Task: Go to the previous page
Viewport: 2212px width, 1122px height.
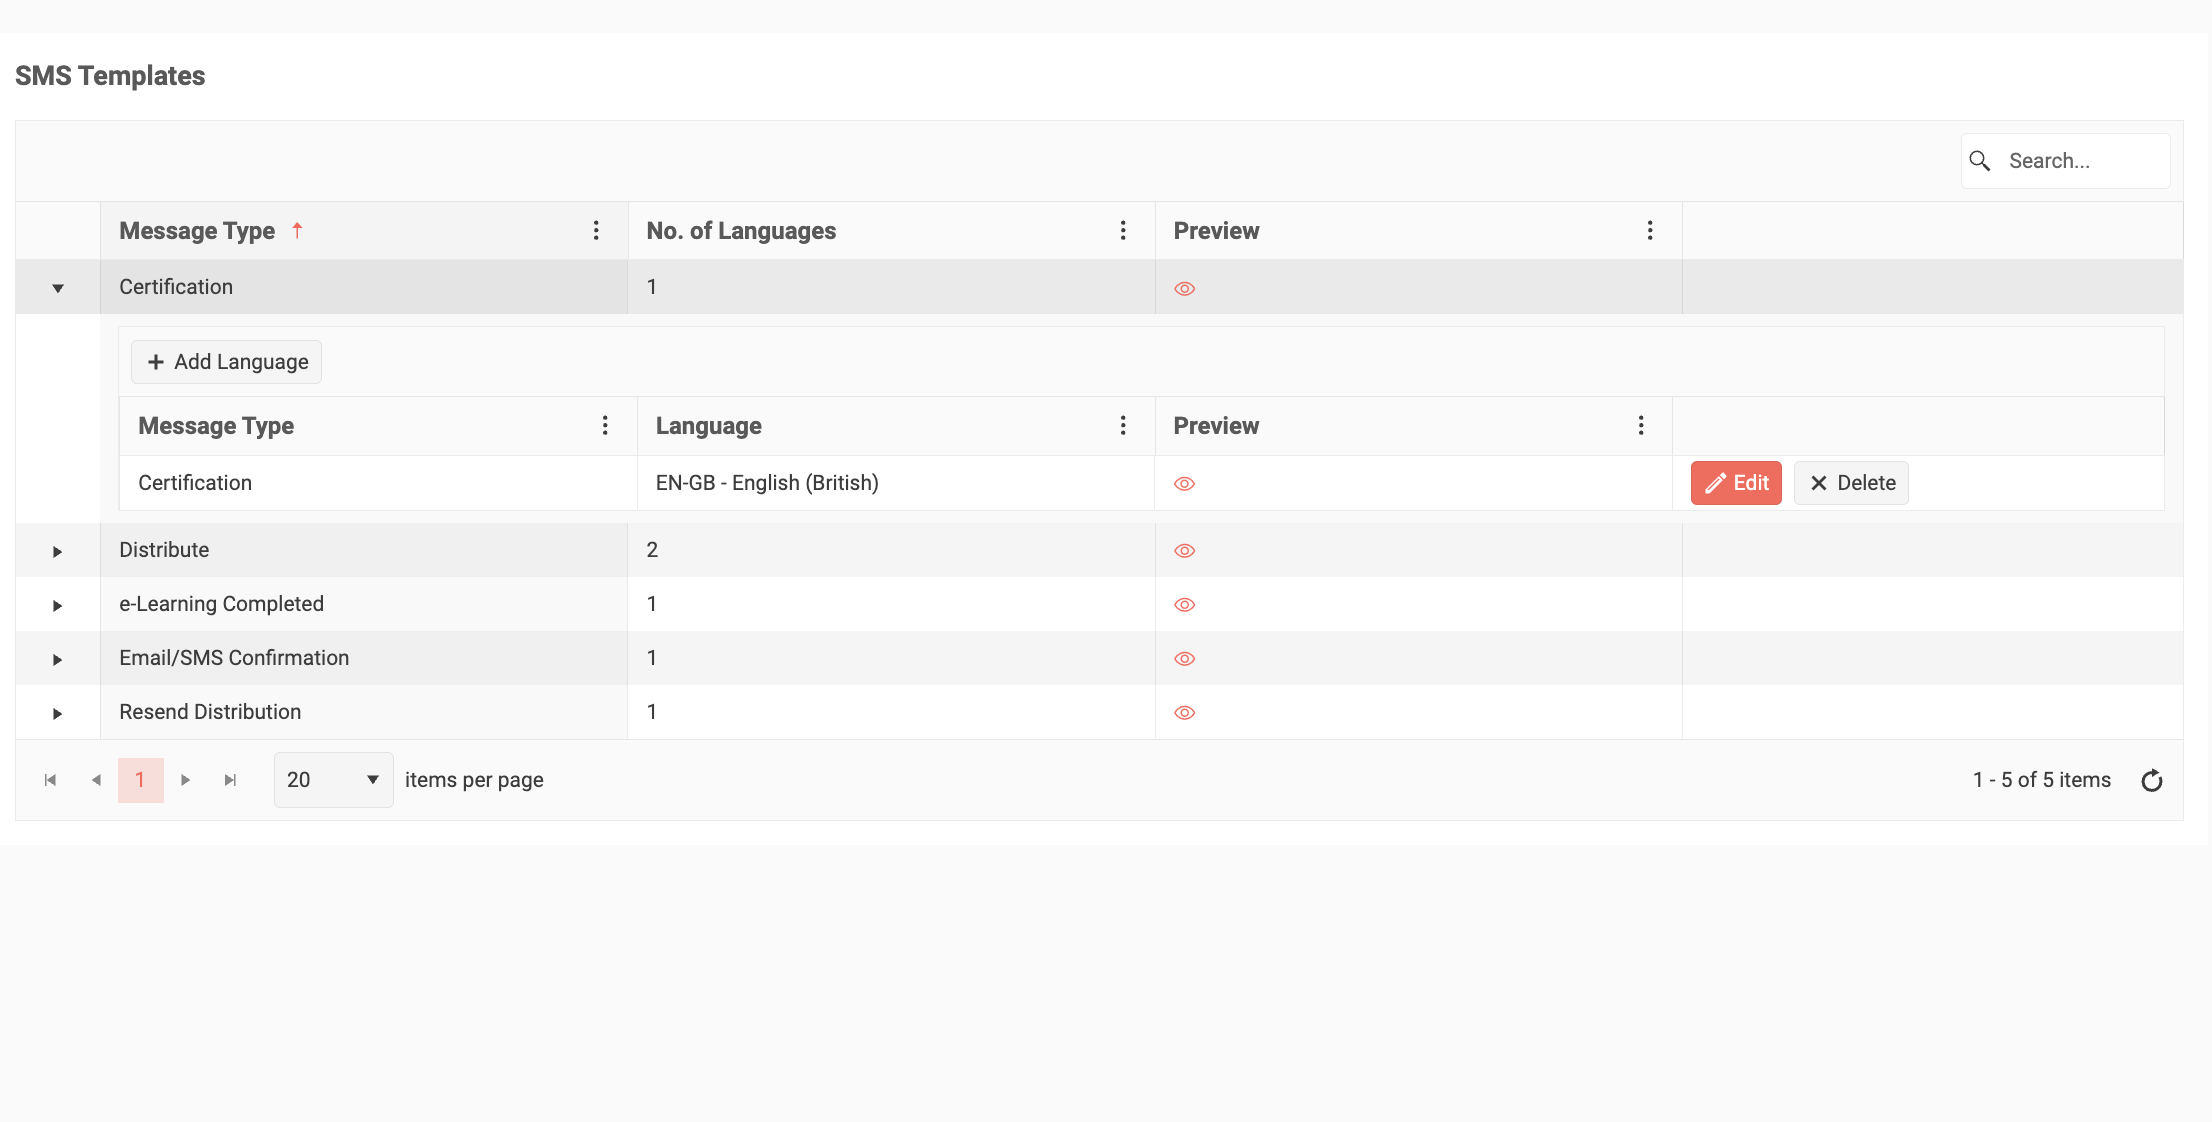Action: (x=96, y=780)
